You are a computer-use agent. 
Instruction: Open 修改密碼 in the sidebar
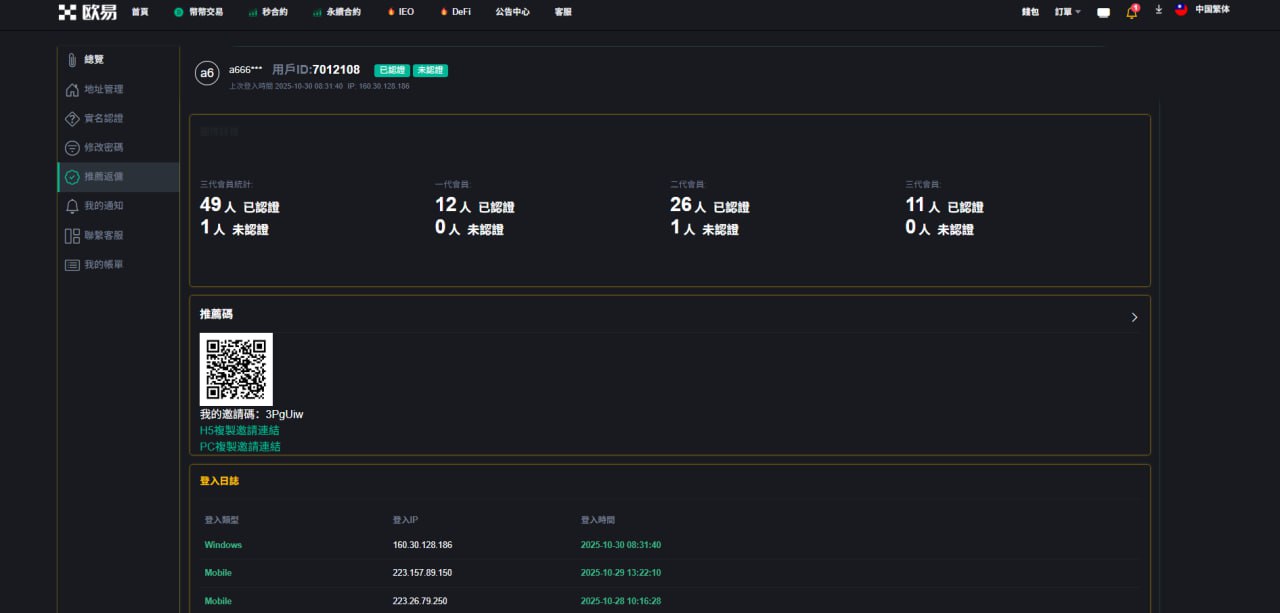pyautogui.click(x=103, y=148)
